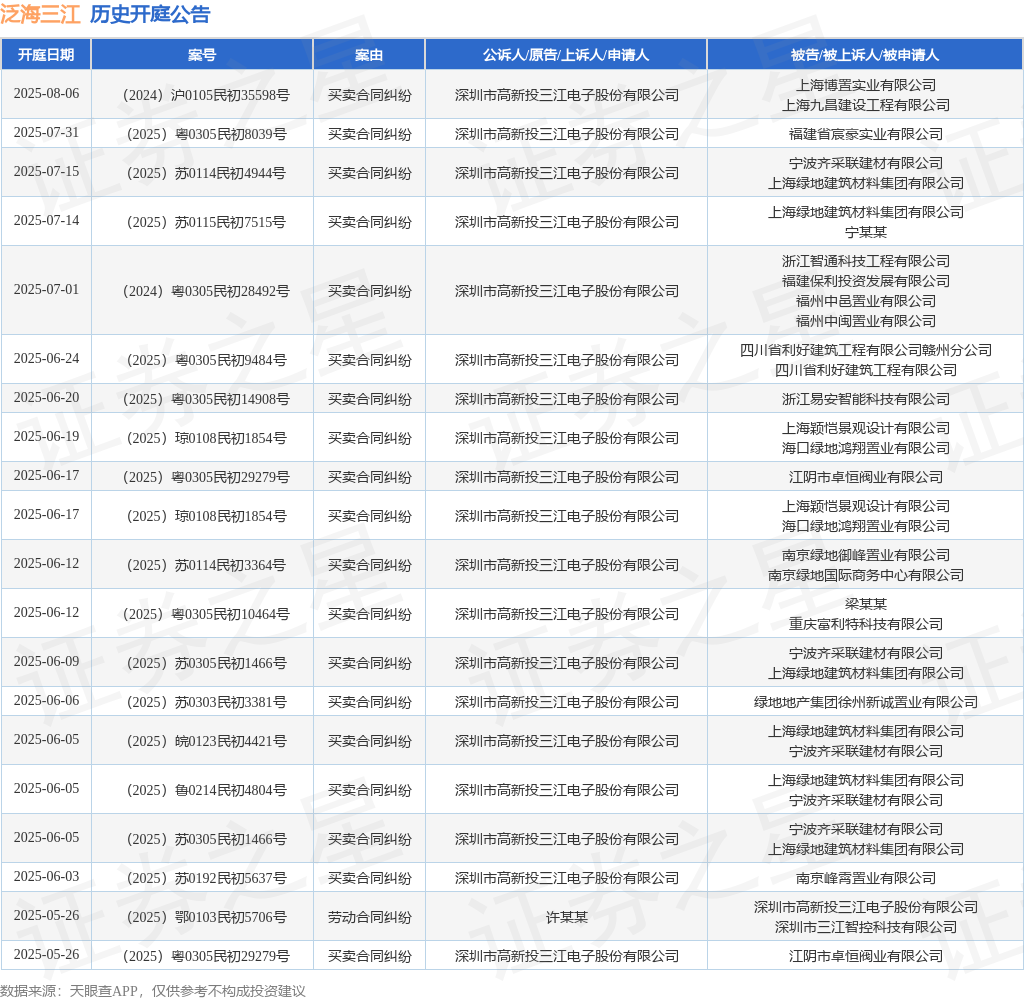Click defendant 上海博置实业有限公司
1024x1000 pixels.
coord(865,86)
